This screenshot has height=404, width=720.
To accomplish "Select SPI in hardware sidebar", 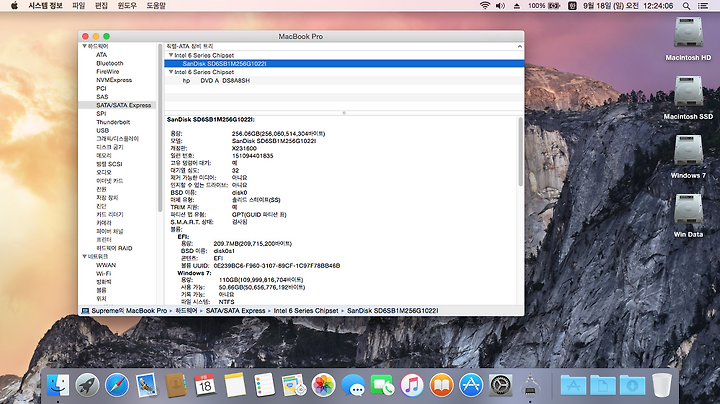I will [101, 113].
